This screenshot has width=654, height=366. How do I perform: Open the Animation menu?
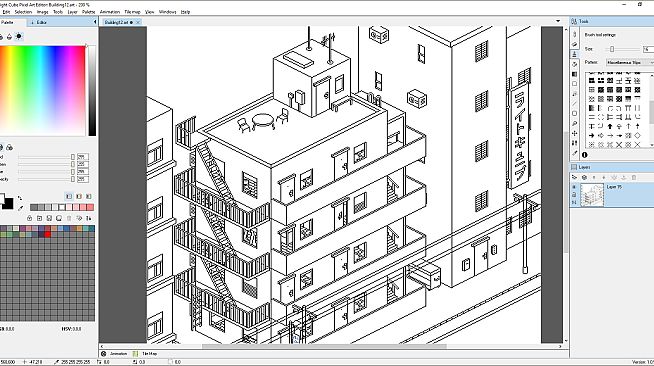pos(110,12)
